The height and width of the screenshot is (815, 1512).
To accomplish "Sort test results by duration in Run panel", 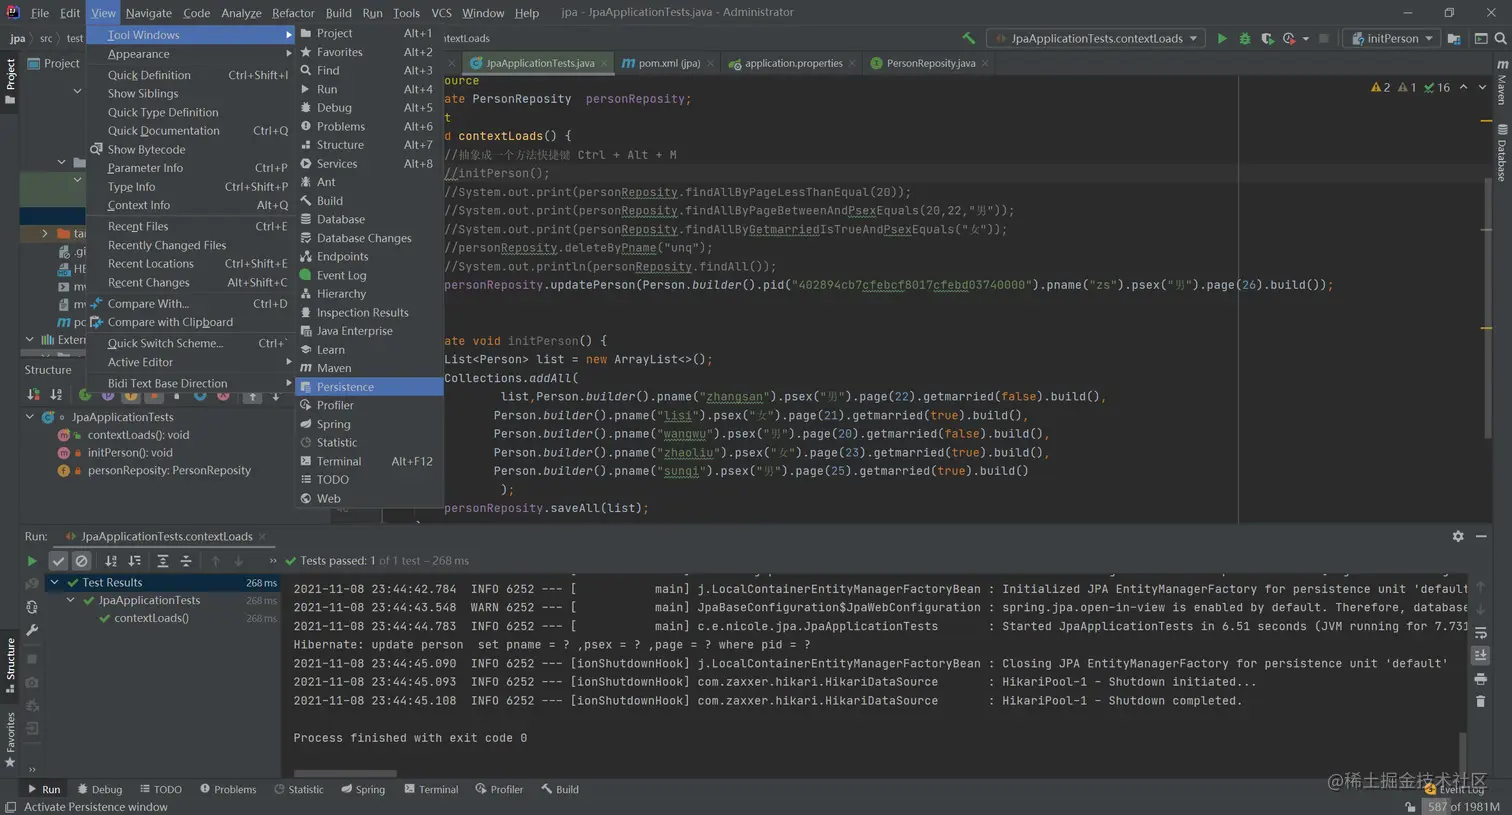I will [x=135, y=561].
